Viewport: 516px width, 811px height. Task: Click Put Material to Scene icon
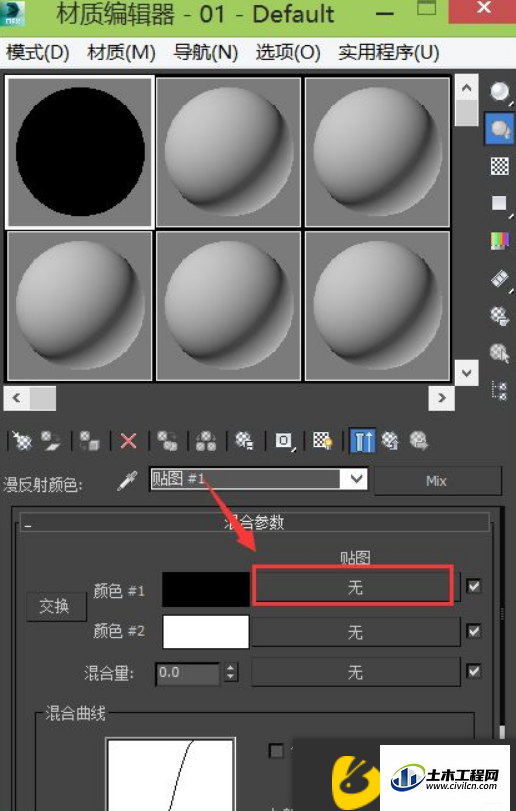coord(51,441)
